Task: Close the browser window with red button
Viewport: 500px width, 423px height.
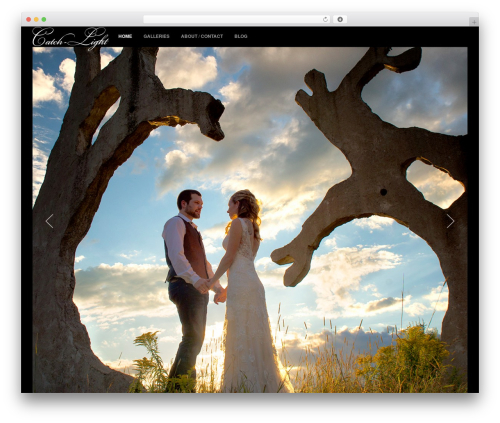Action: tap(29, 19)
